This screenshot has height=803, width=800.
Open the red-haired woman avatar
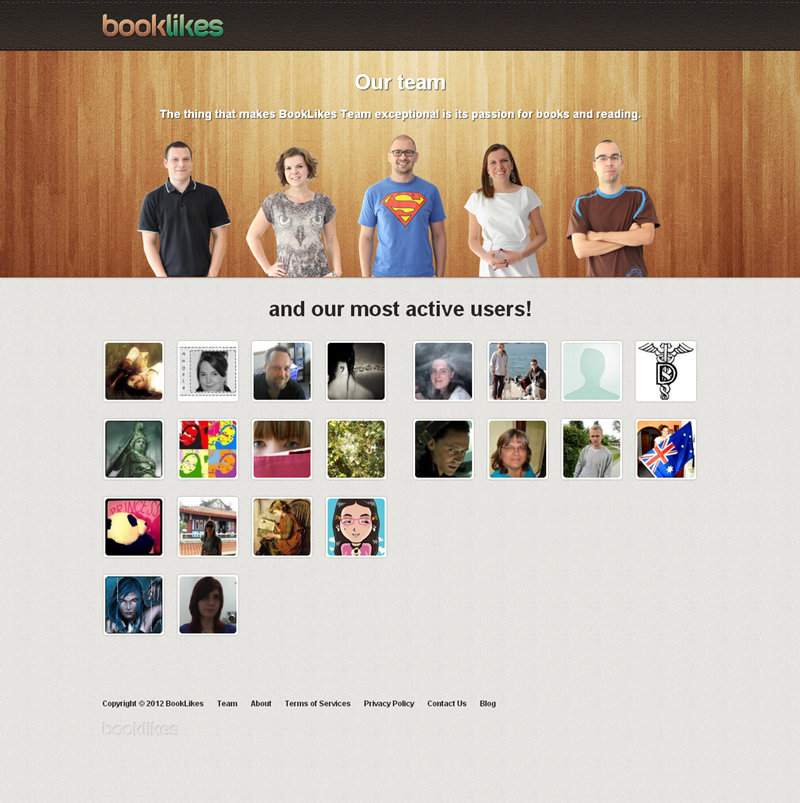point(208,605)
